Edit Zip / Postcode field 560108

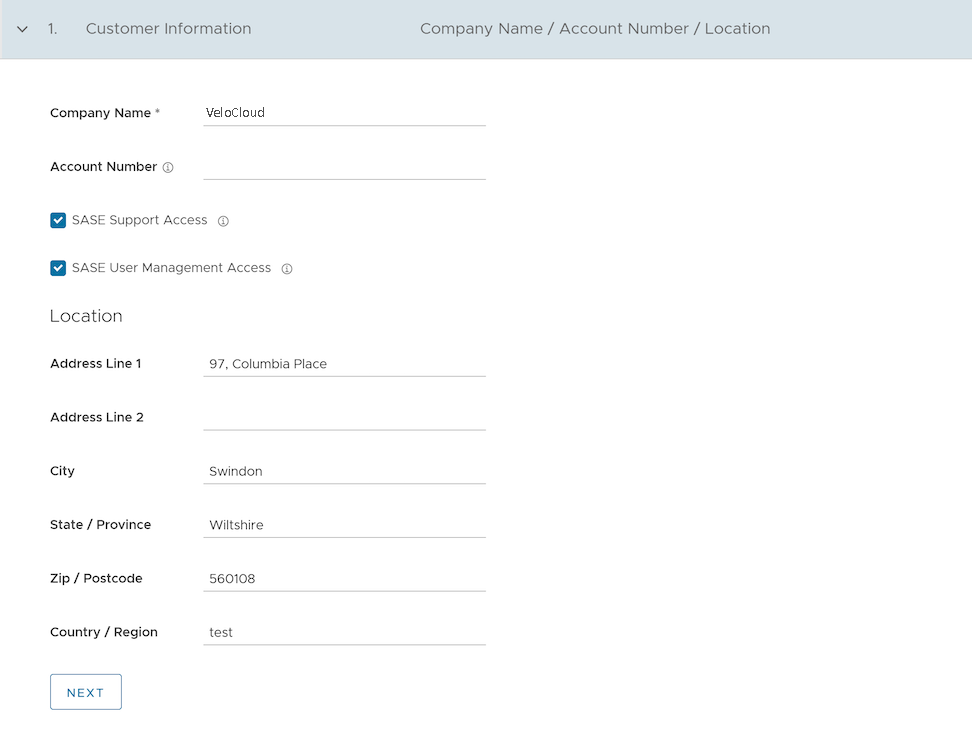pyautogui.click(x=345, y=579)
